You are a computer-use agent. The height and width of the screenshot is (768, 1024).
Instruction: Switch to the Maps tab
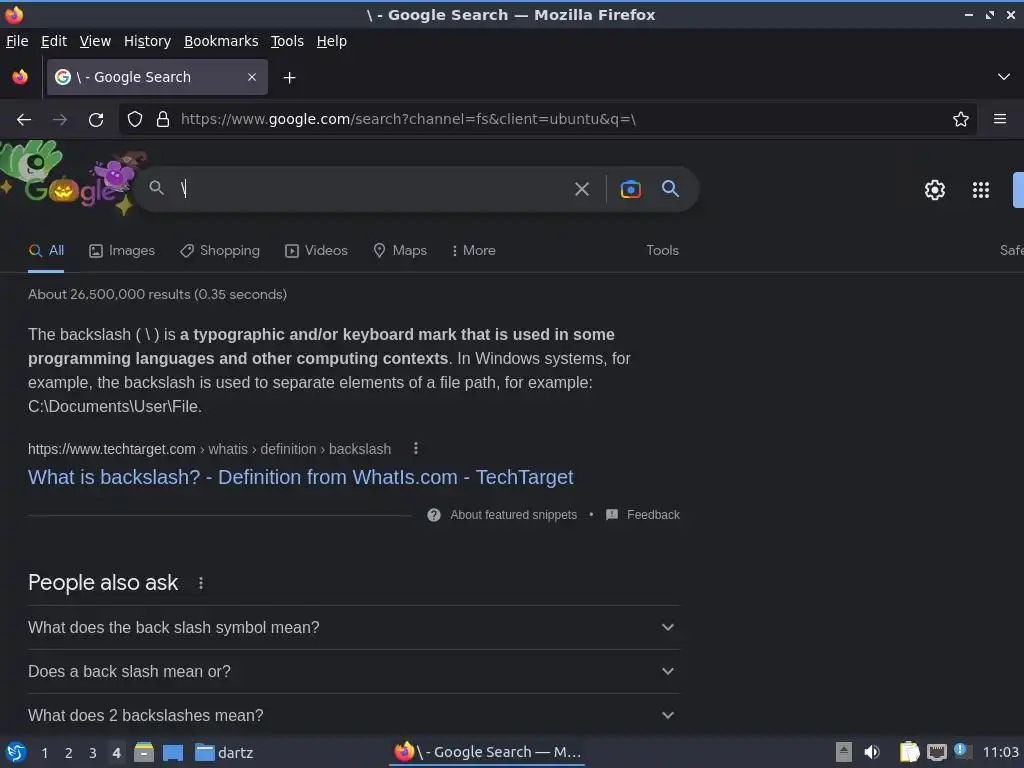(x=400, y=251)
